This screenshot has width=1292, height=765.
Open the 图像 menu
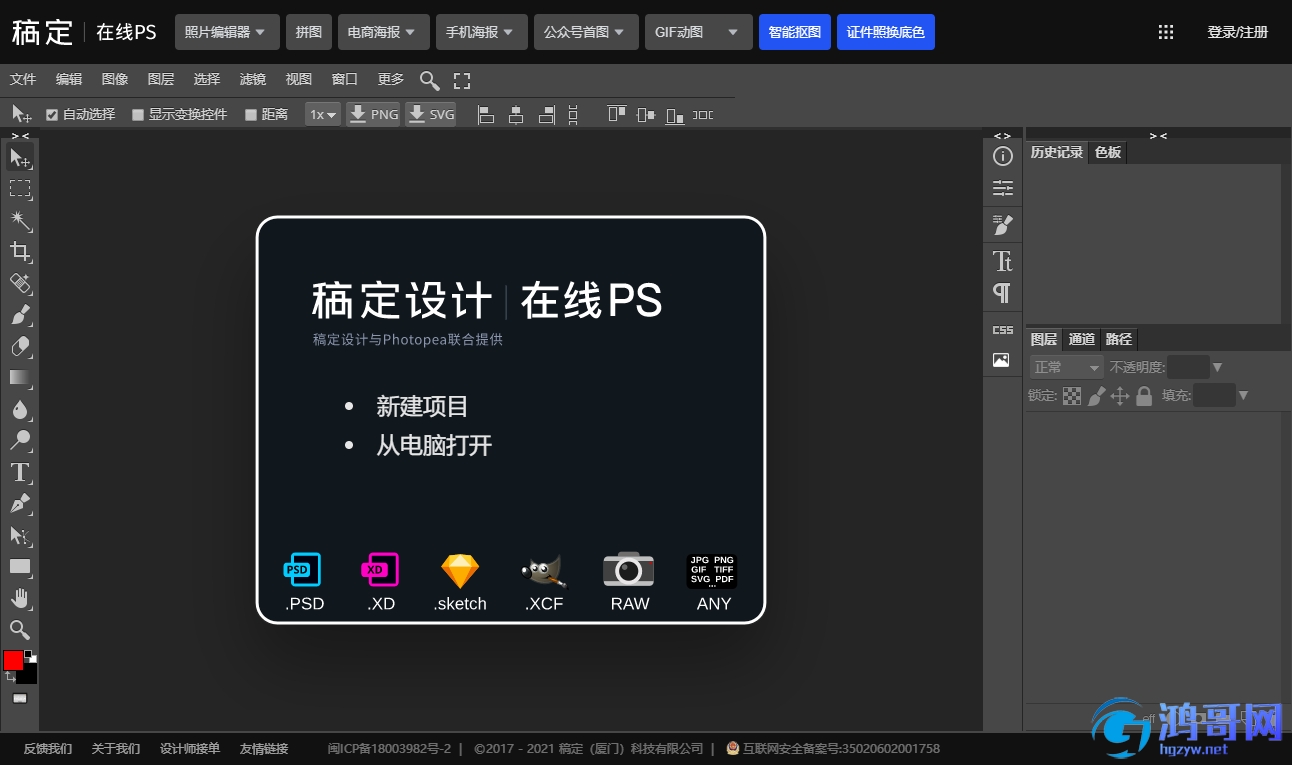115,80
